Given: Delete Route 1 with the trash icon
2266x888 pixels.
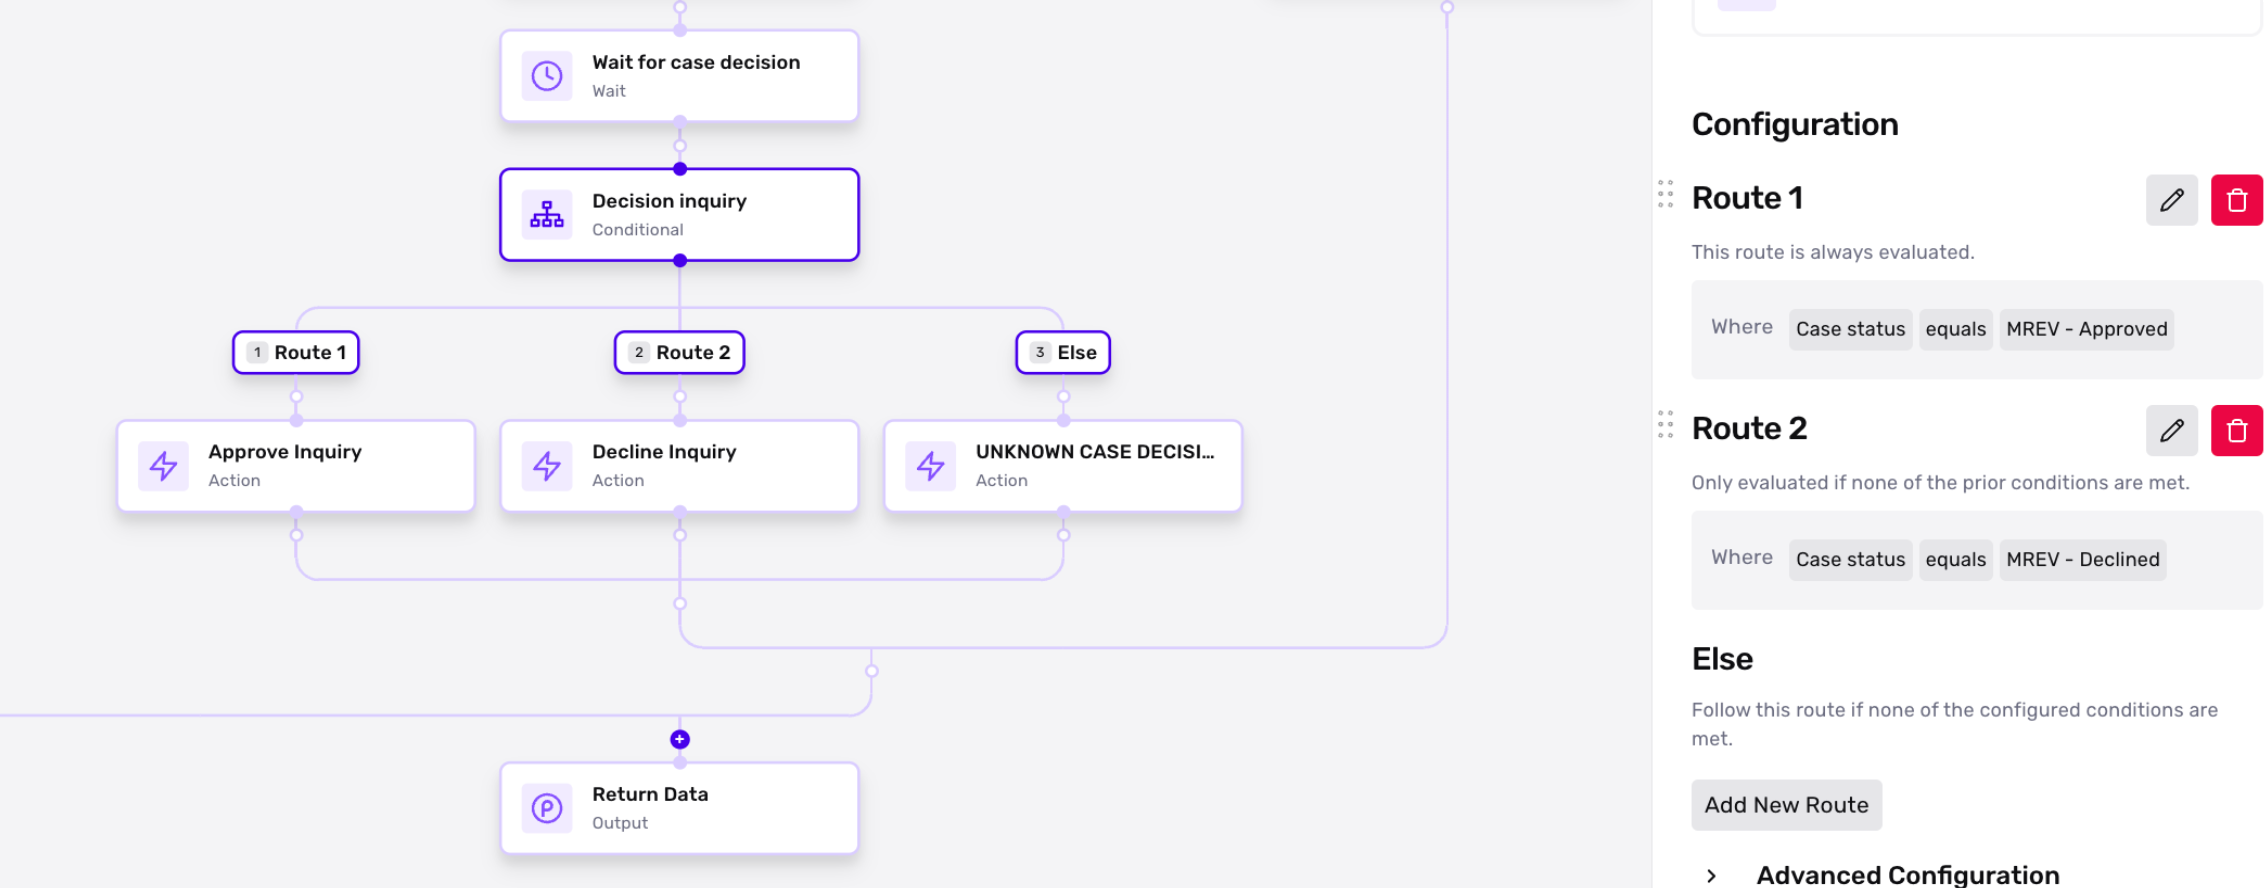Looking at the screenshot, I should tap(2237, 200).
